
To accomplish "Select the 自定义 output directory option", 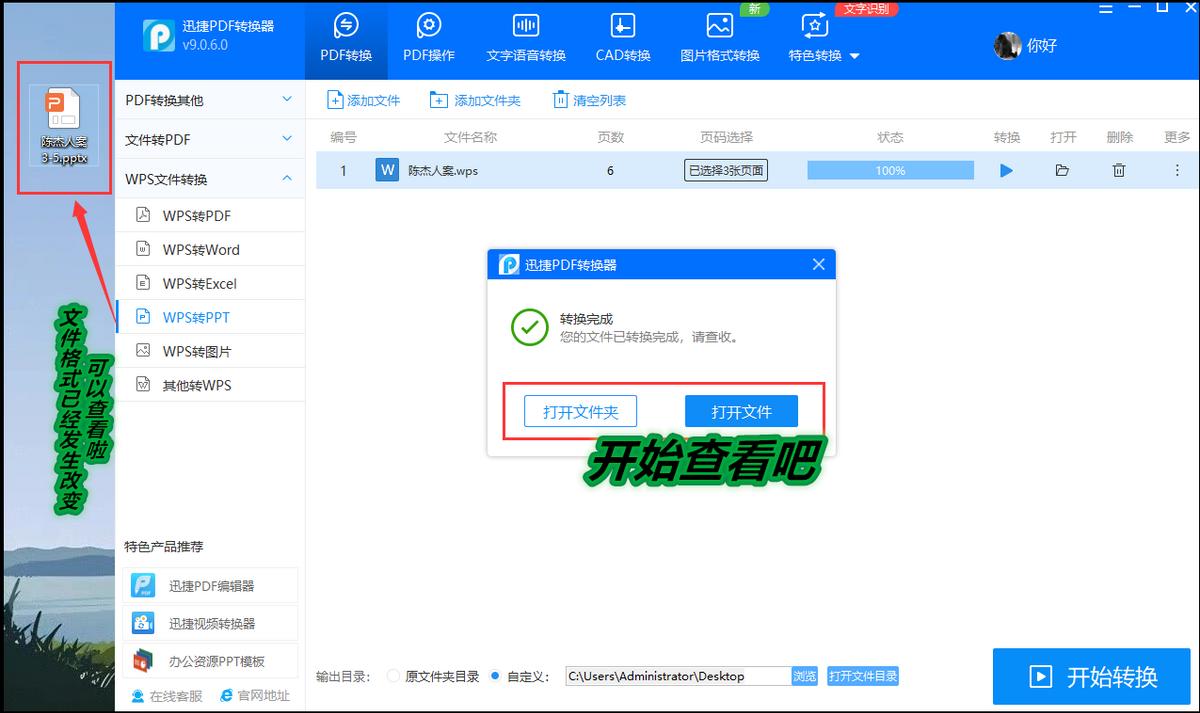I will (x=496, y=675).
